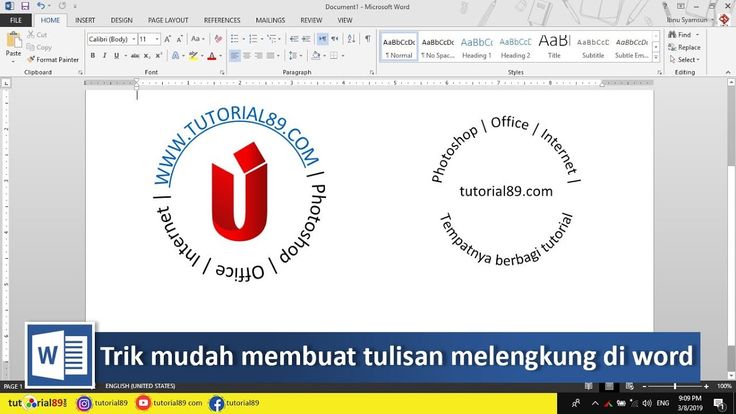The width and height of the screenshot is (736, 414).
Task: Open the Windows notification center icon
Action: [x=719, y=403]
